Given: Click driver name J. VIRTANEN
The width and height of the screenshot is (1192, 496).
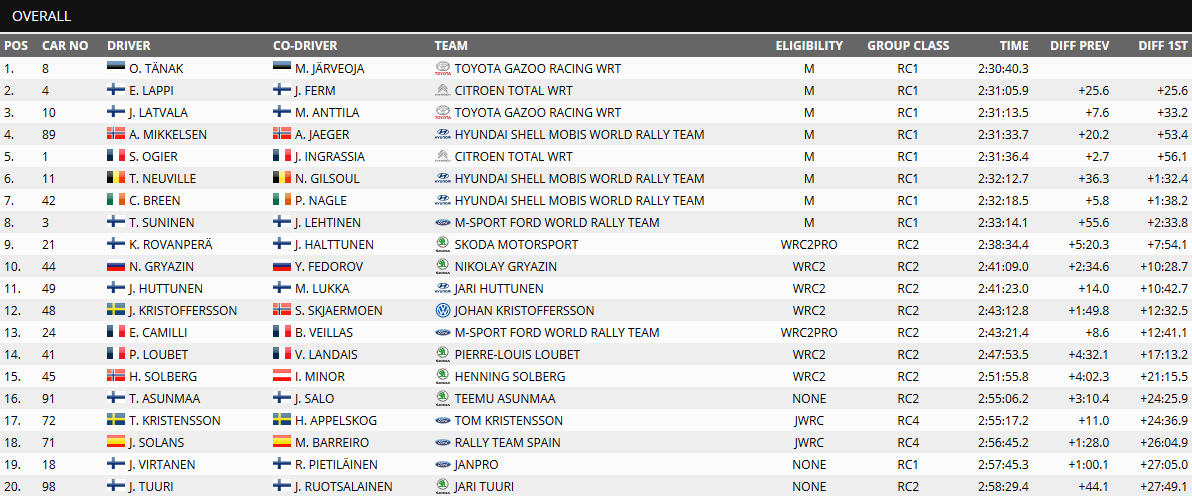Looking at the screenshot, I should 160,466.
